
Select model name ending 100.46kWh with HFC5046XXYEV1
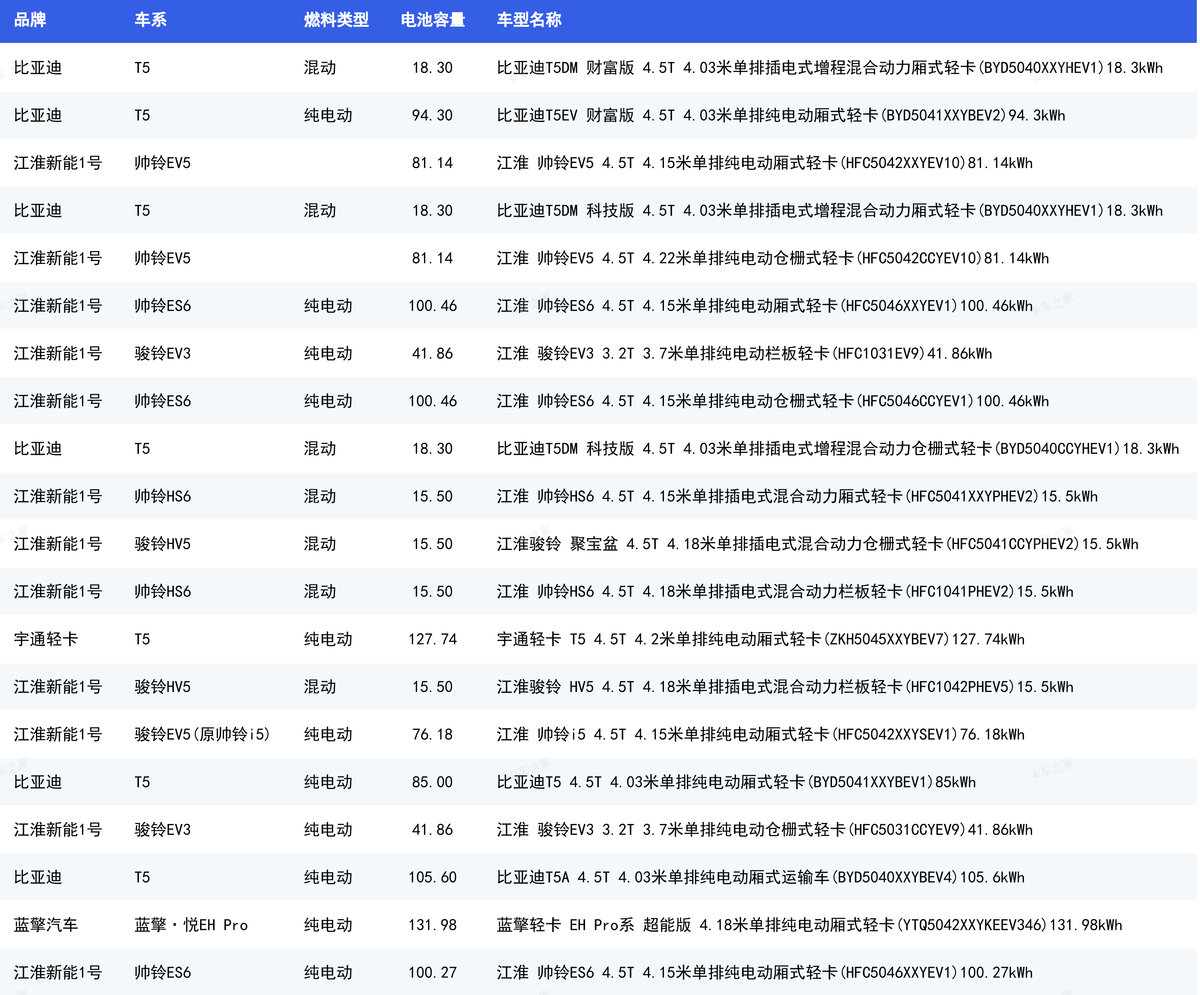(765, 306)
